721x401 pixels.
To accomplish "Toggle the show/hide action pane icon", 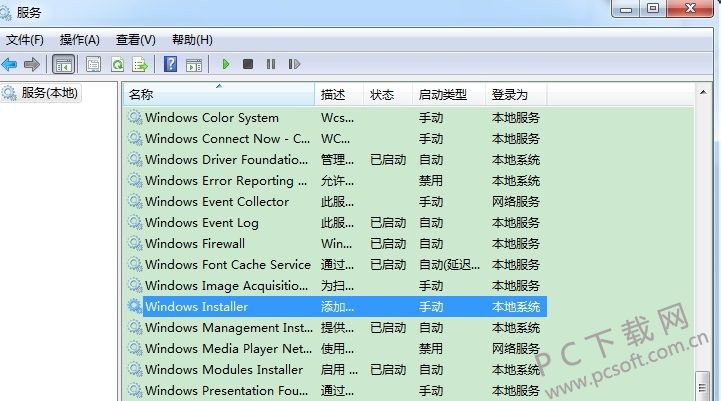I will [x=194, y=64].
